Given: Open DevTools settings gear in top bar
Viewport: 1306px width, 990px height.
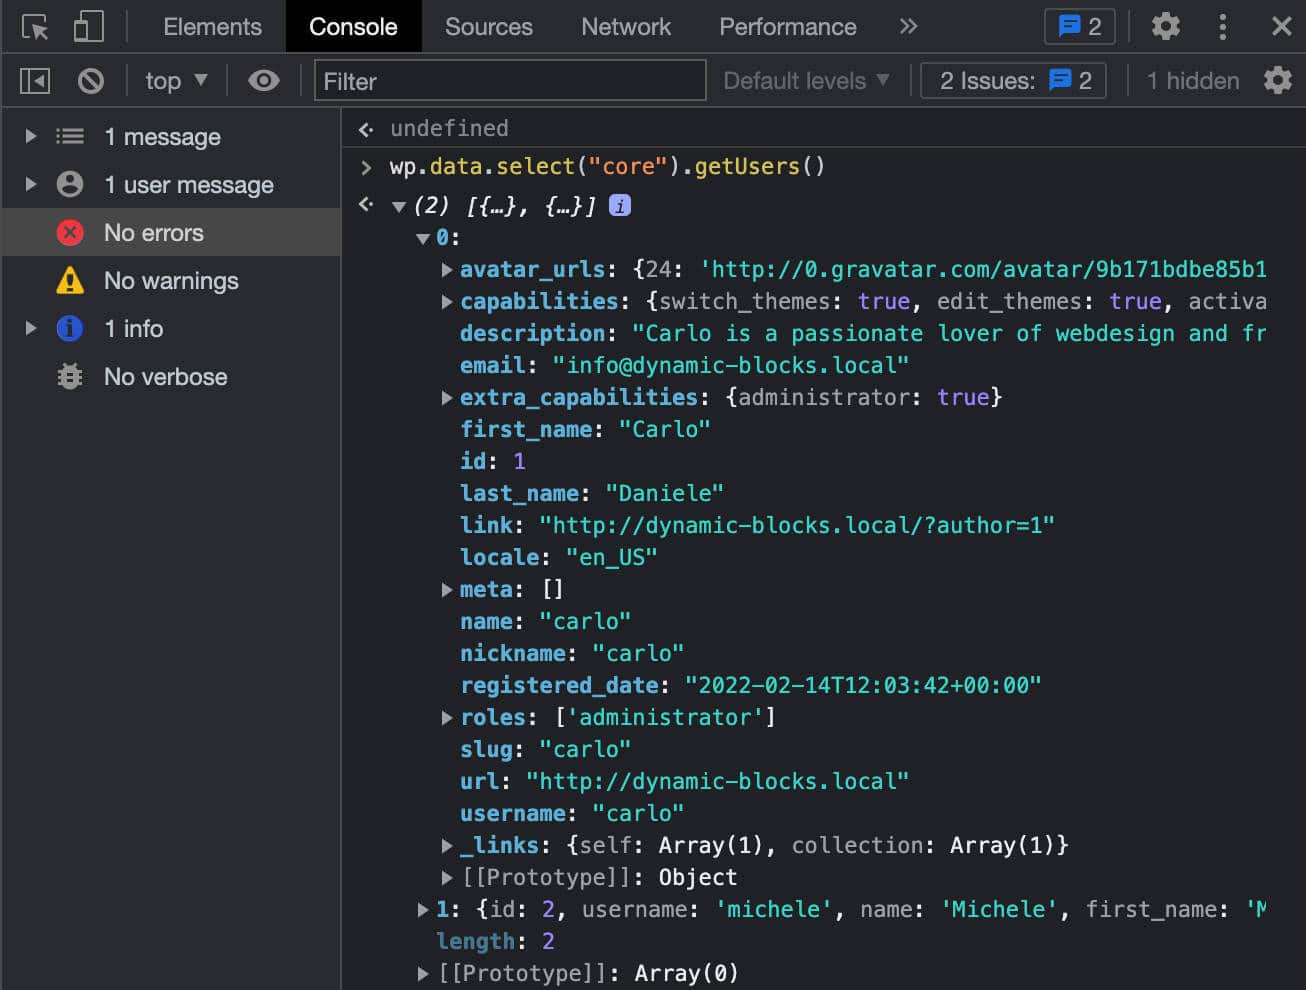Looking at the screenshot, I should tap(1165, 27).
